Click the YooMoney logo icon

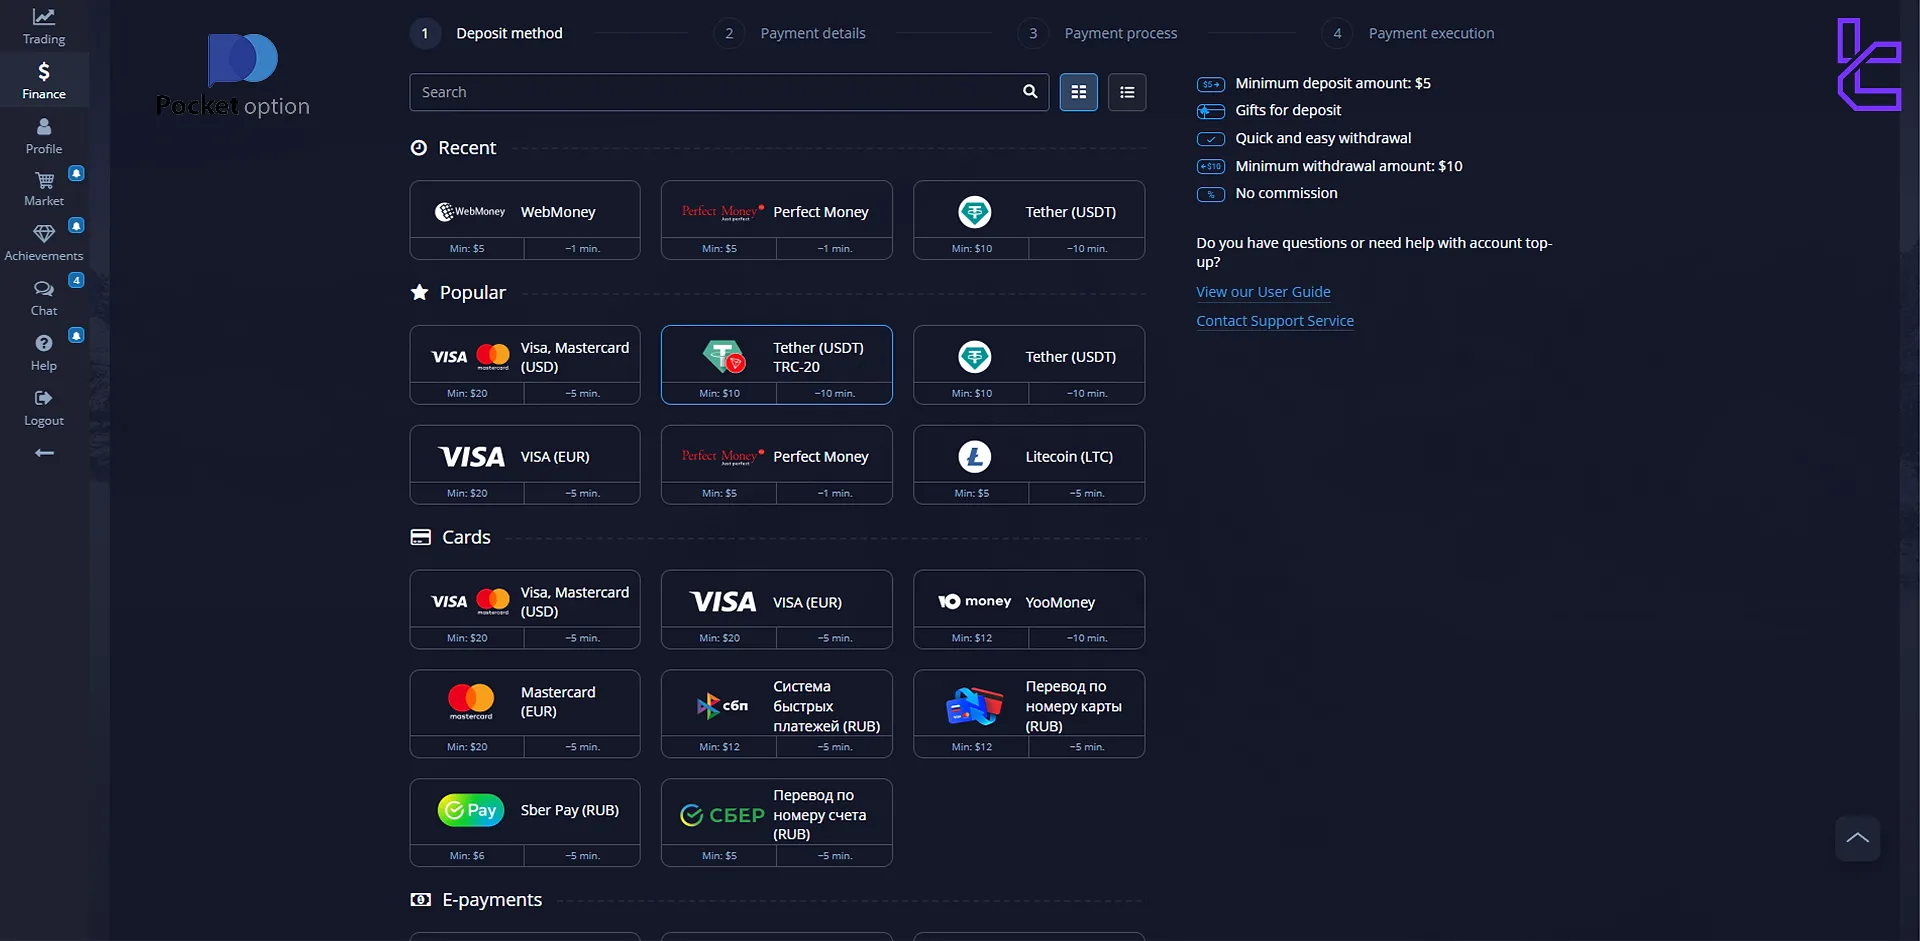(x=975, y=601)
